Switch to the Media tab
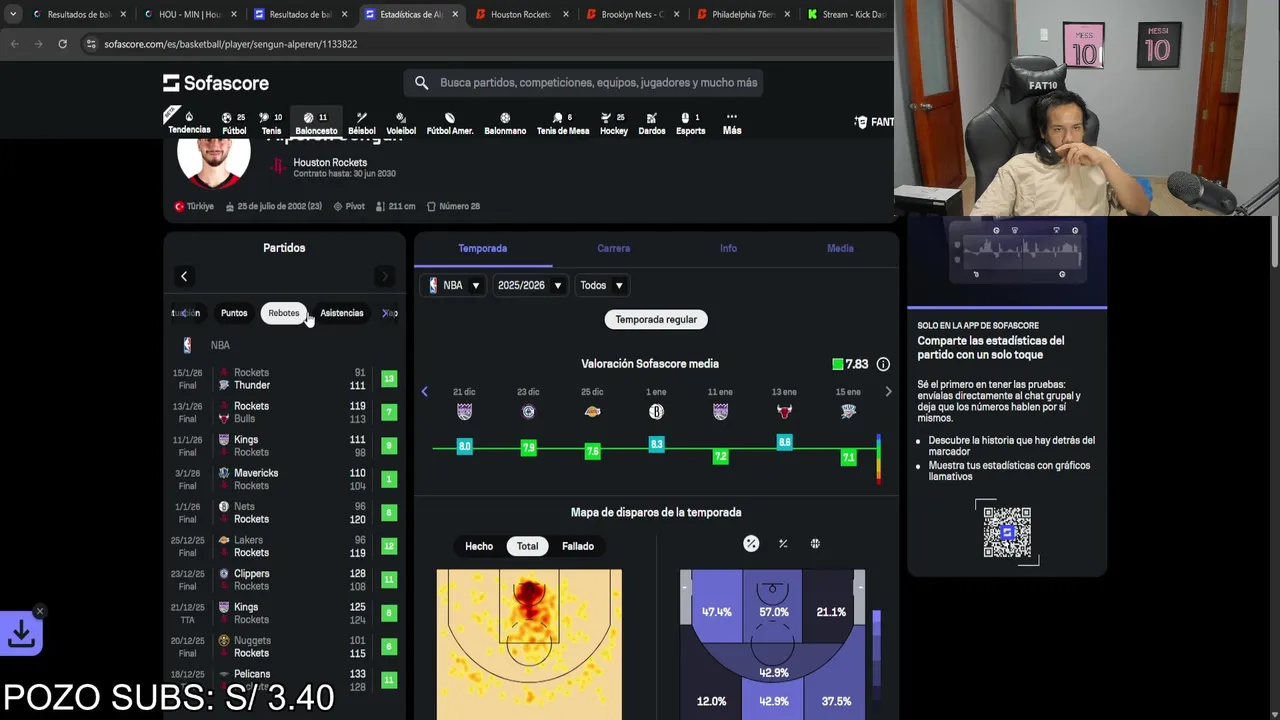 840,248
